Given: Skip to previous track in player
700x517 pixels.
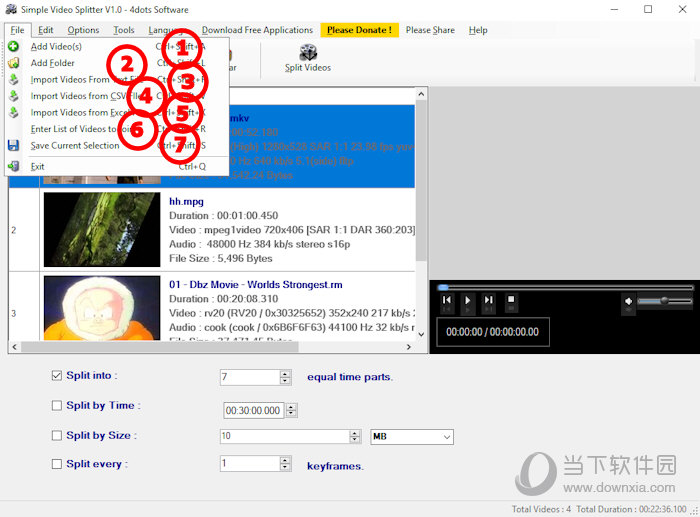Looking at the screenshot, I should (x=446, y=300).
